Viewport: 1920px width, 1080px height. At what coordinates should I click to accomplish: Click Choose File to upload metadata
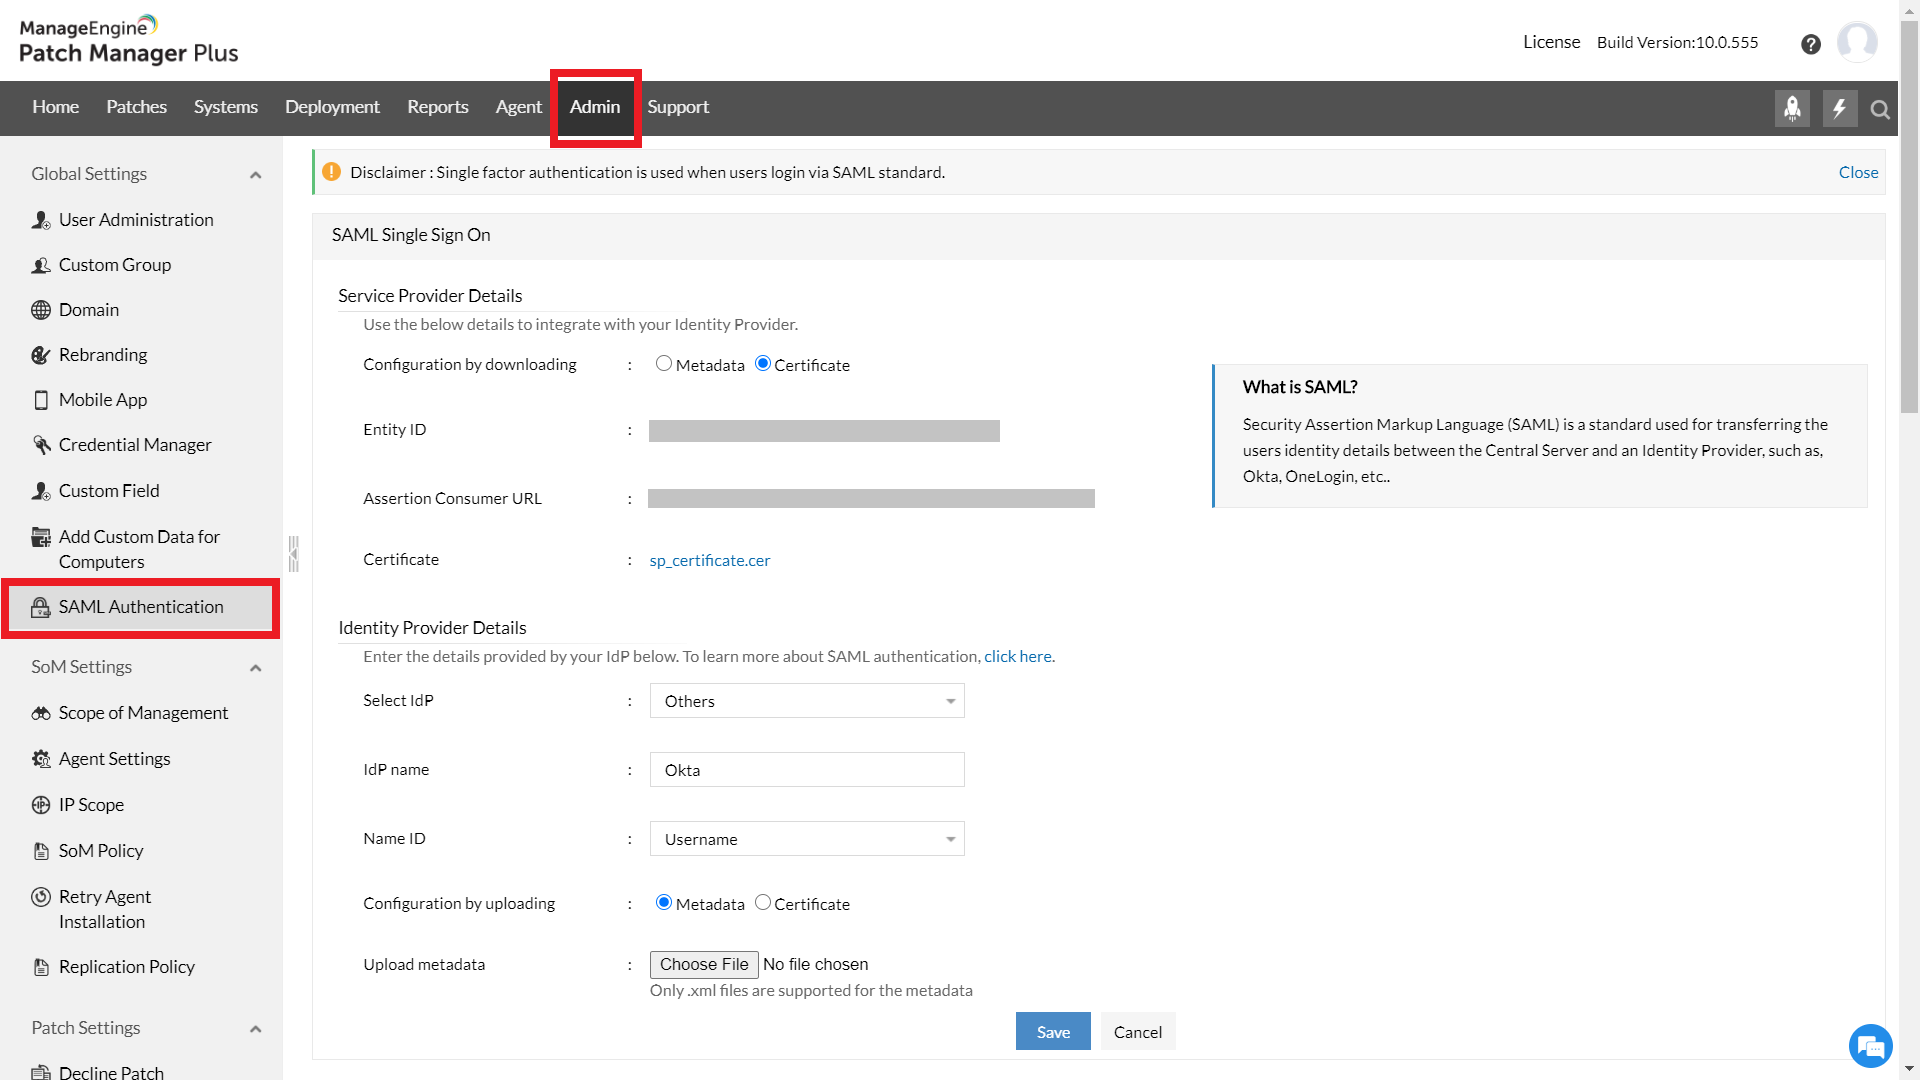coord(704,964)
